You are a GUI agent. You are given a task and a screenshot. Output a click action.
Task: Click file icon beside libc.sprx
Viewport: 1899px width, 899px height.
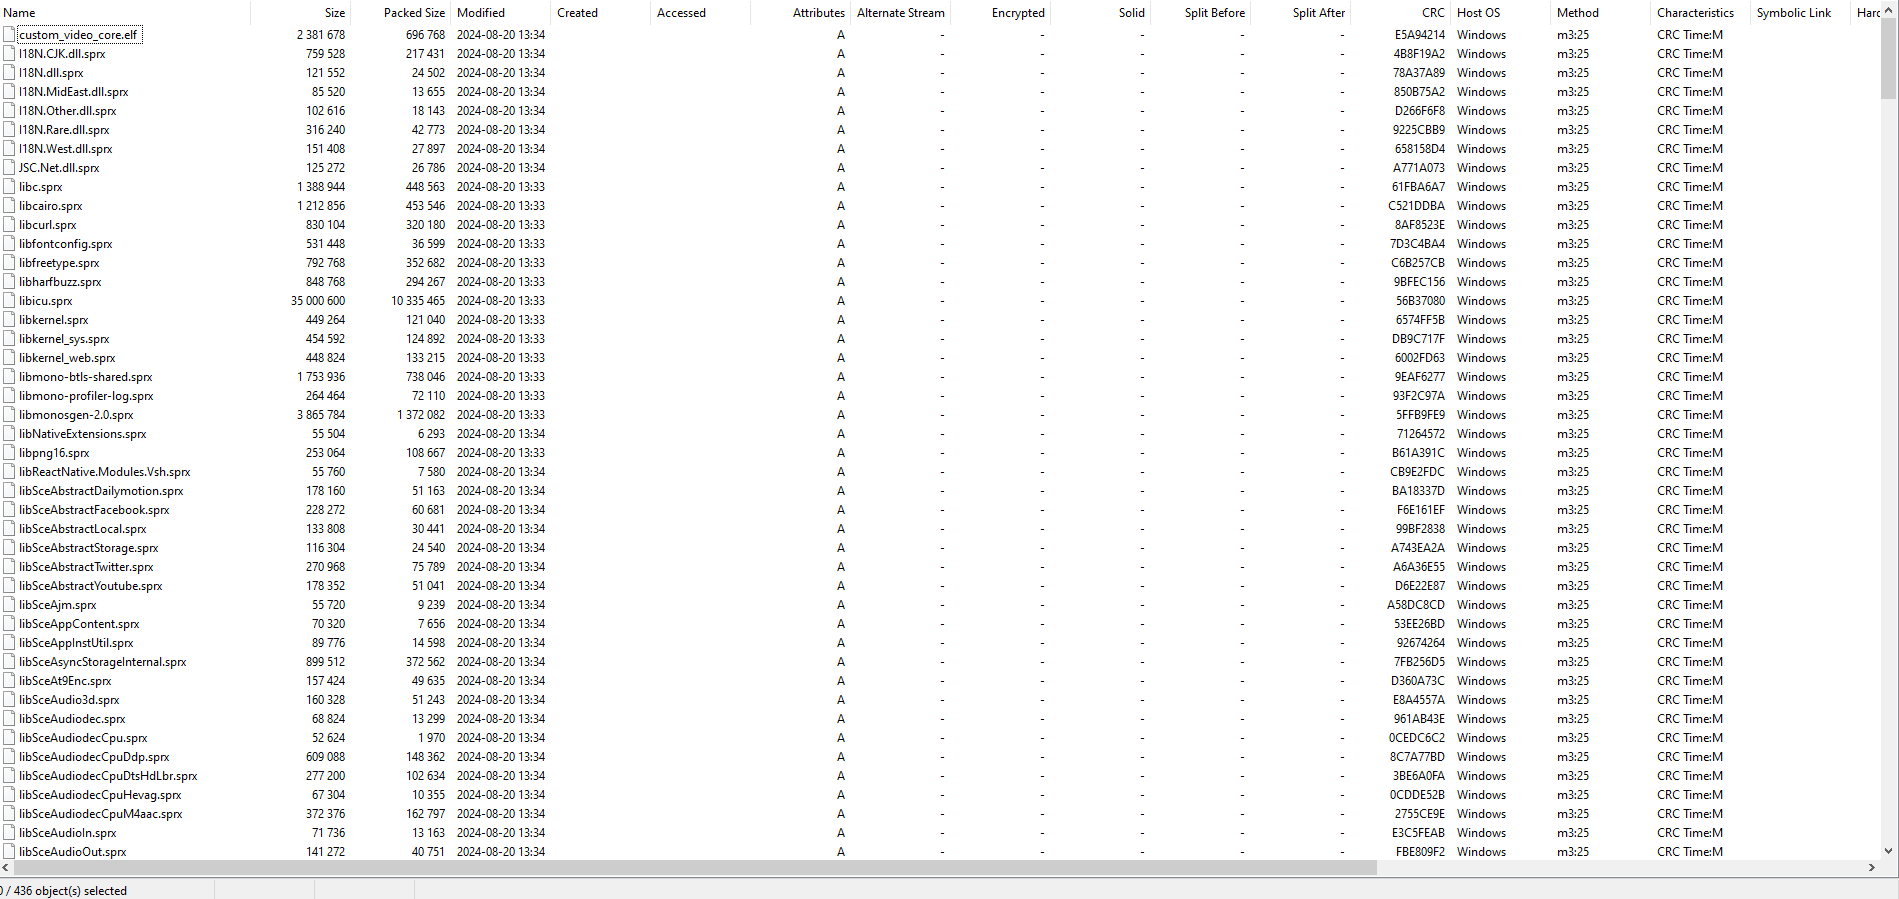pyautogui.click(x=9, y=187)
